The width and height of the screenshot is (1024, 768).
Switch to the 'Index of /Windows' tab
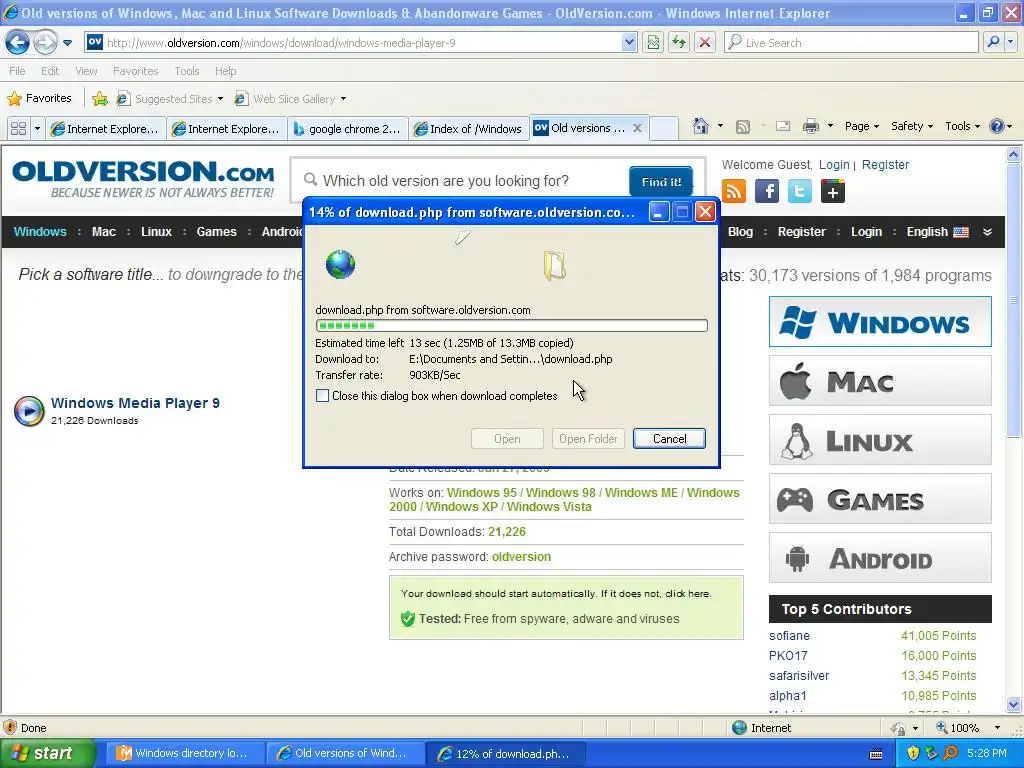click(x=469, y=129)
